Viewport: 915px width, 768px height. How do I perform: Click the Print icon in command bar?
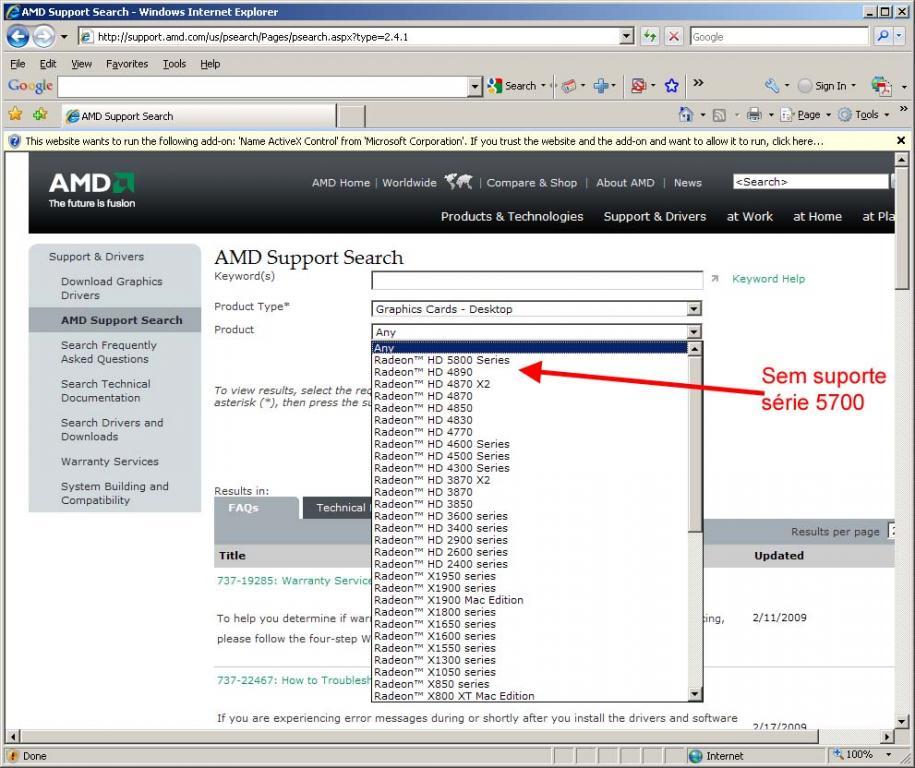click(754, 114)
